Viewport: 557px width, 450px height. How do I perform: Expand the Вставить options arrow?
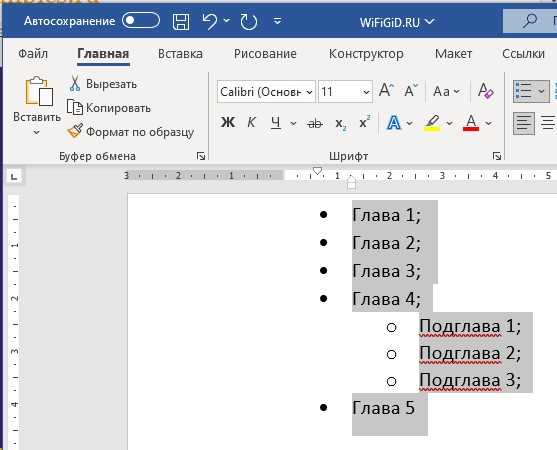pyautogui.click(x=36, y=132)
